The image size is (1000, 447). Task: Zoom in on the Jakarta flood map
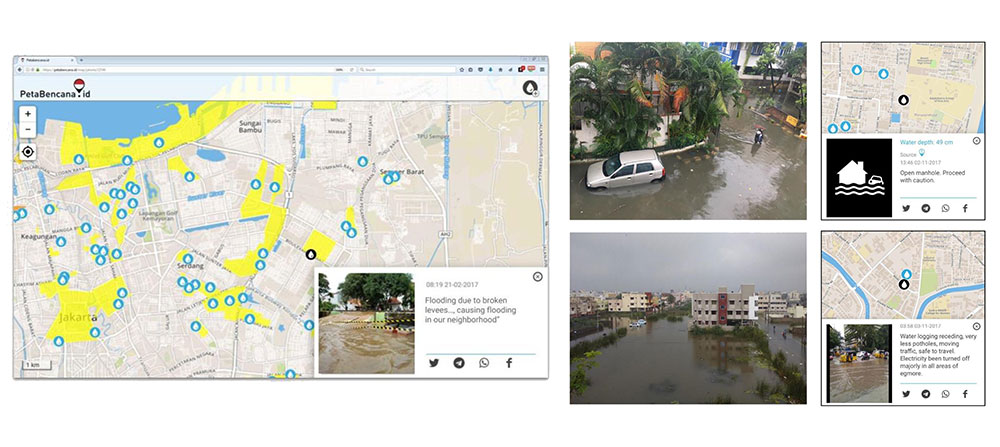point(27,114)
